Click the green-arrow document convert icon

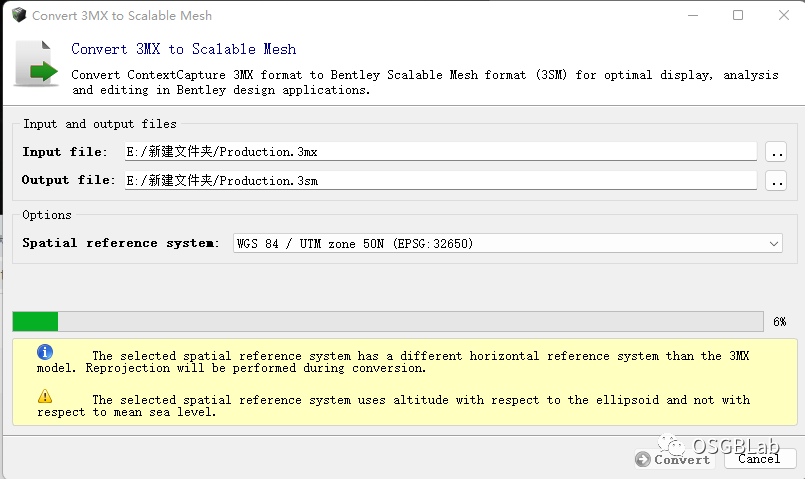37,65
